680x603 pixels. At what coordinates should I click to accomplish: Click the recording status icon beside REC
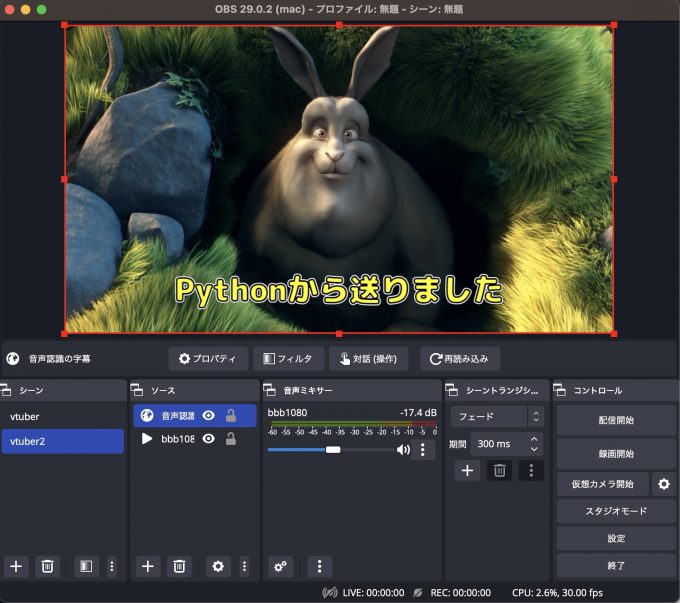[x=418, y=593]
